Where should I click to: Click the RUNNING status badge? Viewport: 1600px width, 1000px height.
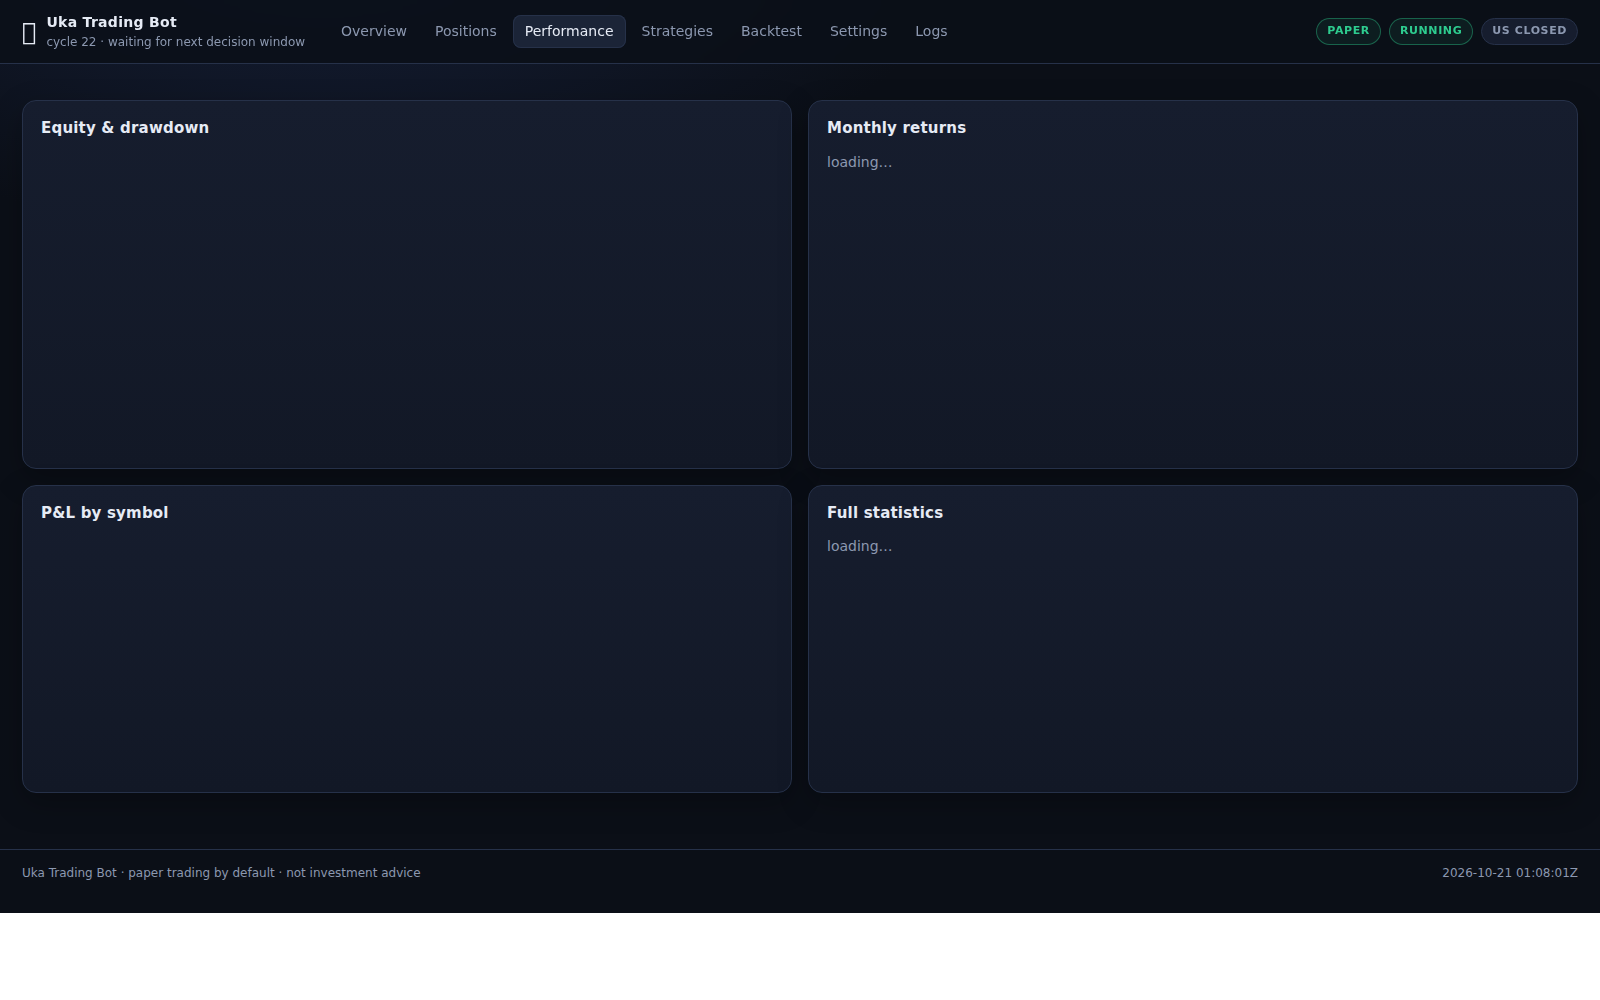click(x=1431, y=31)
